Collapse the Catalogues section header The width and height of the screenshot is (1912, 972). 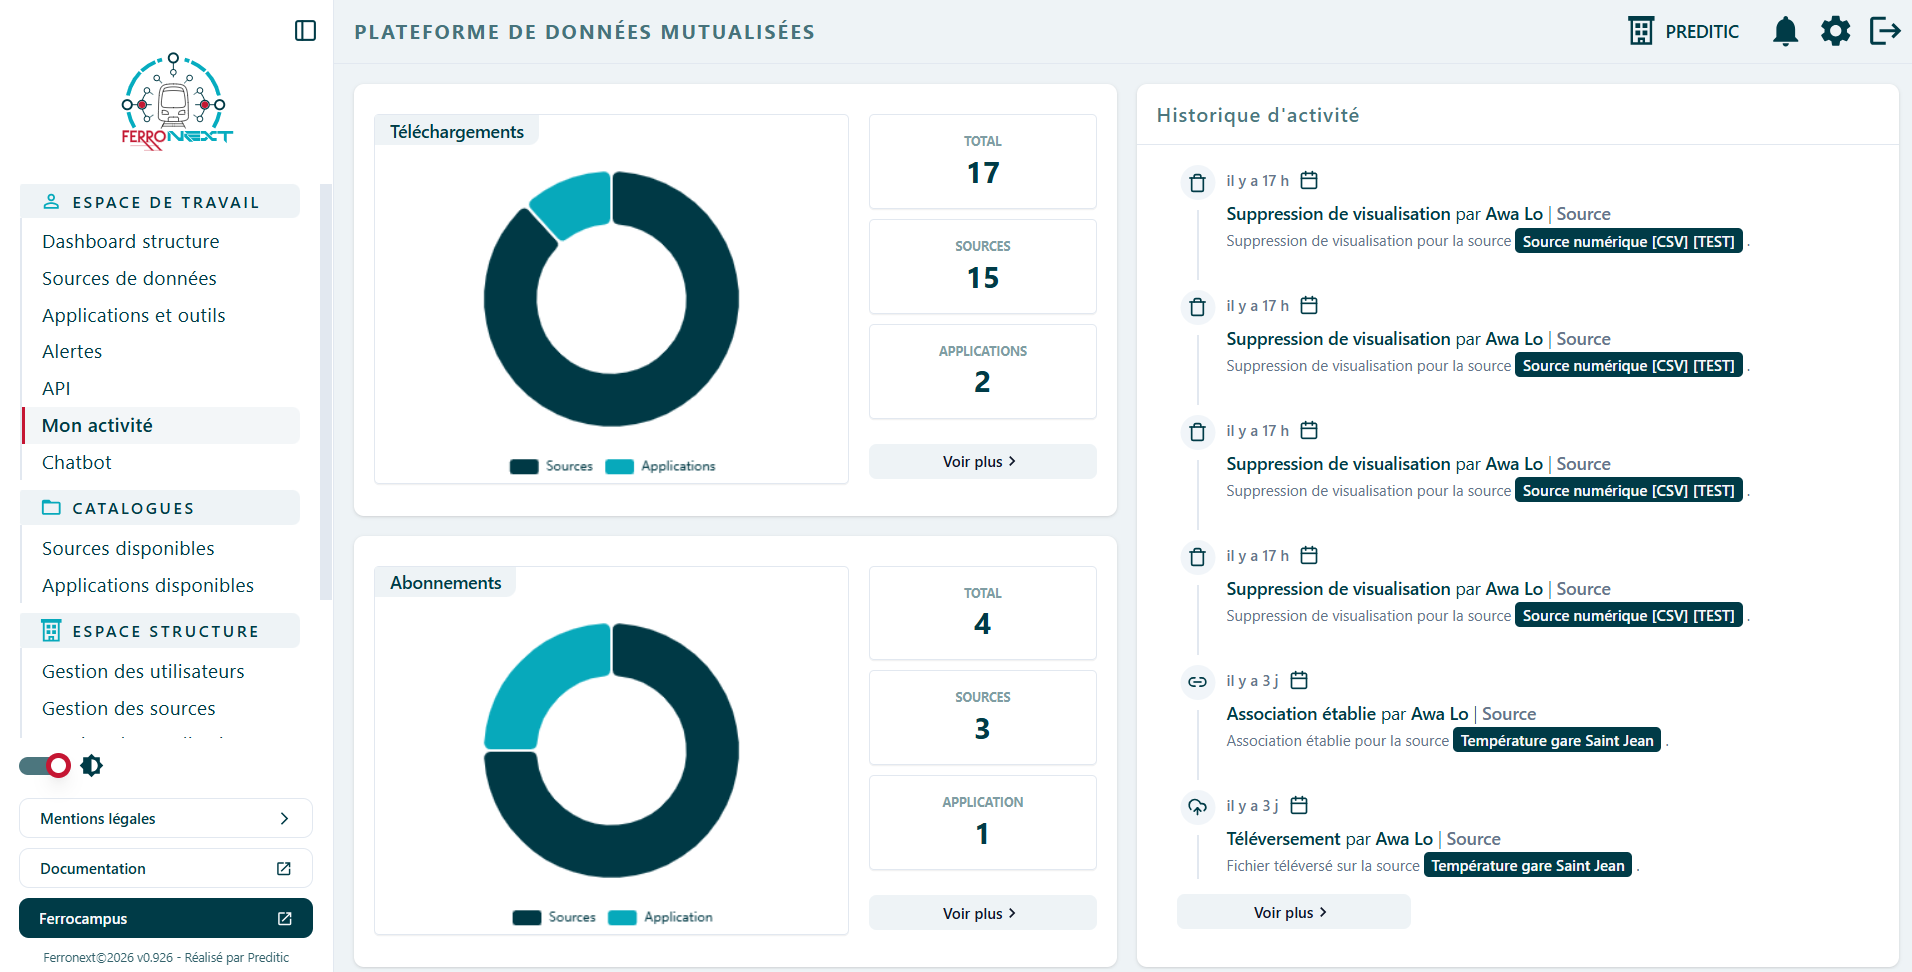[x=160, y=508]
